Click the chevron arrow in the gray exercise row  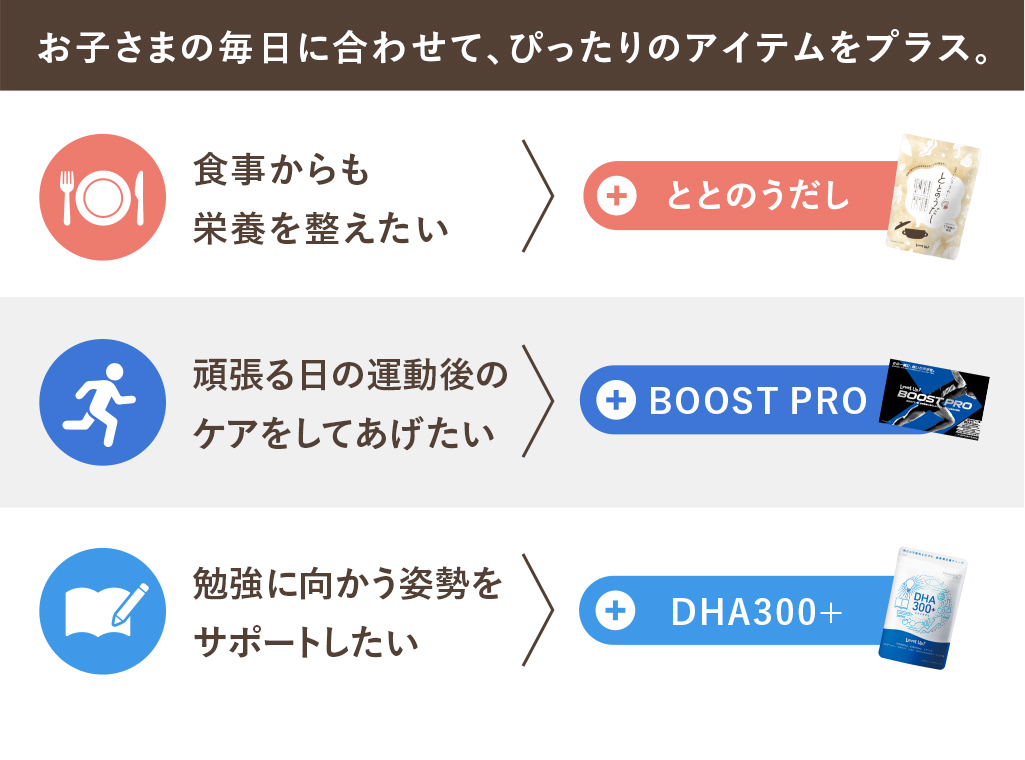click(537, 401)
